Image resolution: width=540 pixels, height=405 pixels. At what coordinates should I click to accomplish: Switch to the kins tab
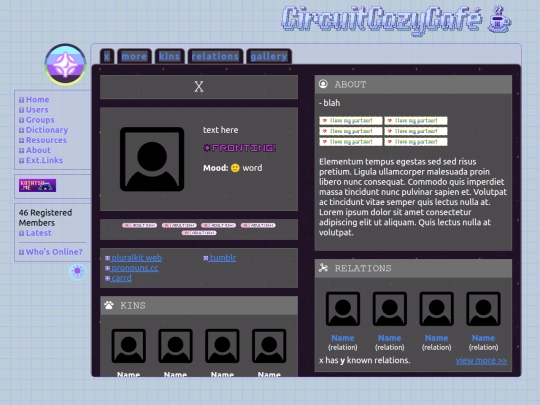click(x=169, y=56)
